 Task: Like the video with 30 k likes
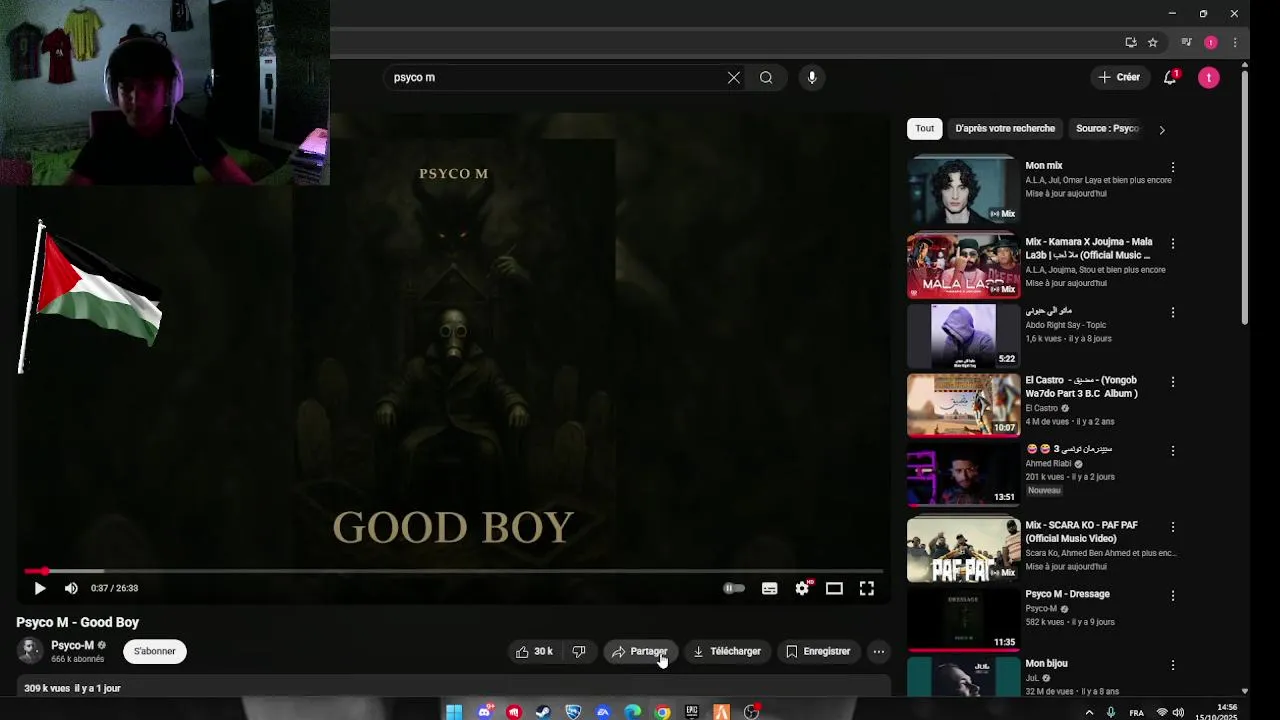(x=534, y=651)
